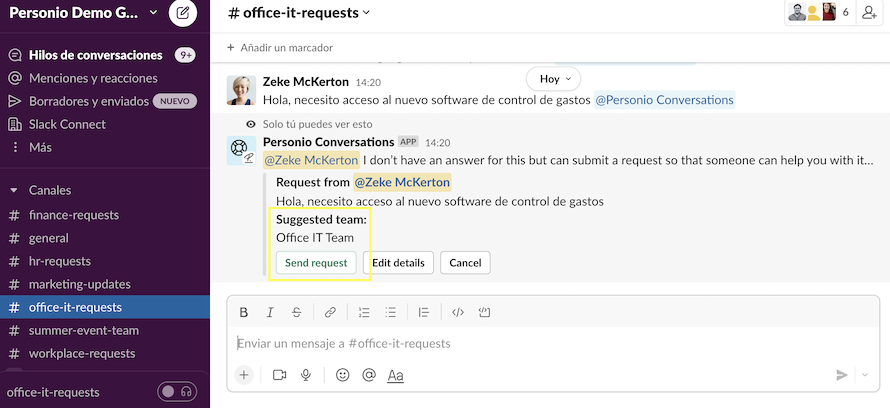The image size is (890, 408).
Task: Open the marketing-updates channel
Action: click(79, 284)
